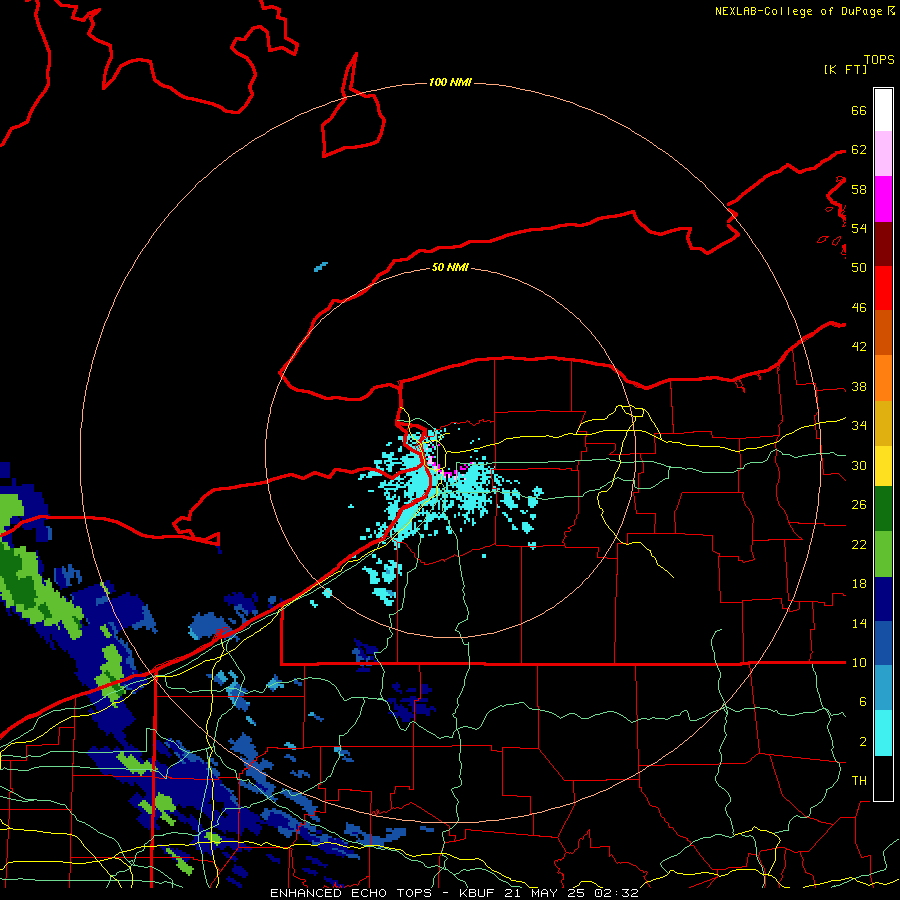Select the light blue legend swatch

(x=883, y=688)
